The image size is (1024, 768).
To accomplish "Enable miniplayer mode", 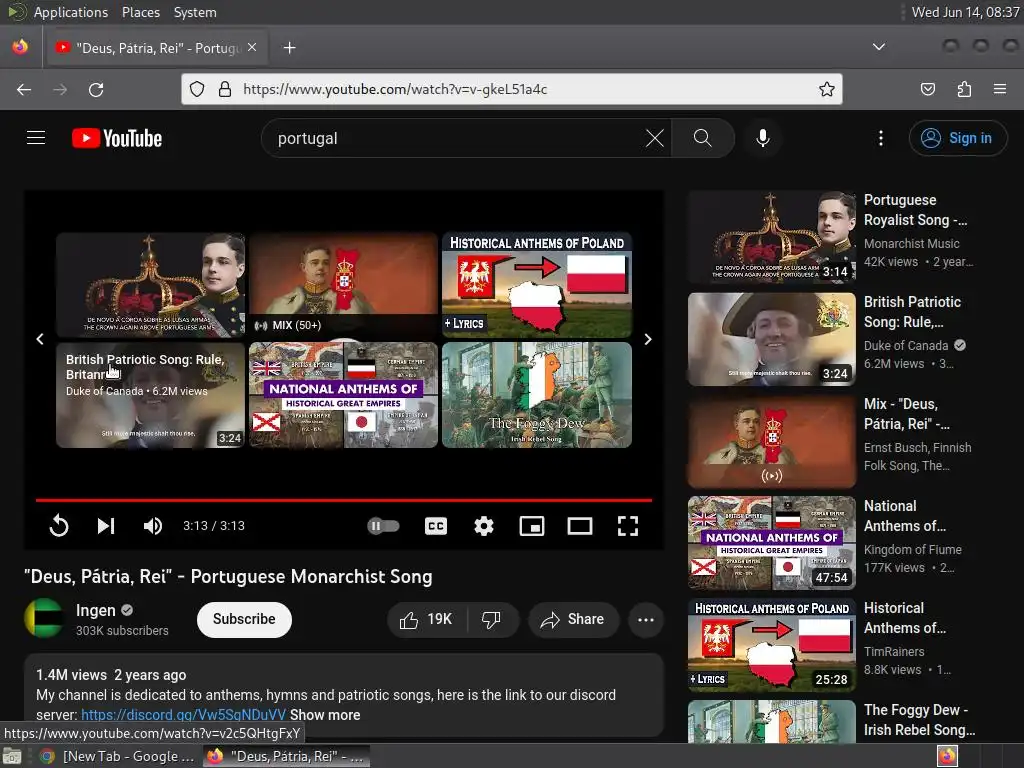I will pos(532,526).
